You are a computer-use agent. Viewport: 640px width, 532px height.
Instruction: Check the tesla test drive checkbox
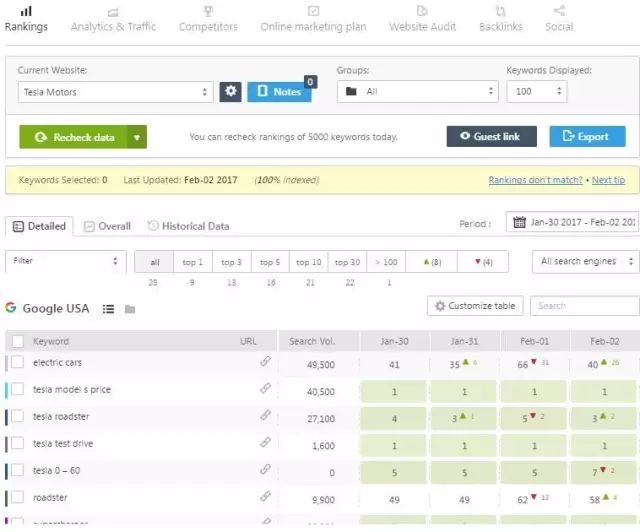(18, 443)
